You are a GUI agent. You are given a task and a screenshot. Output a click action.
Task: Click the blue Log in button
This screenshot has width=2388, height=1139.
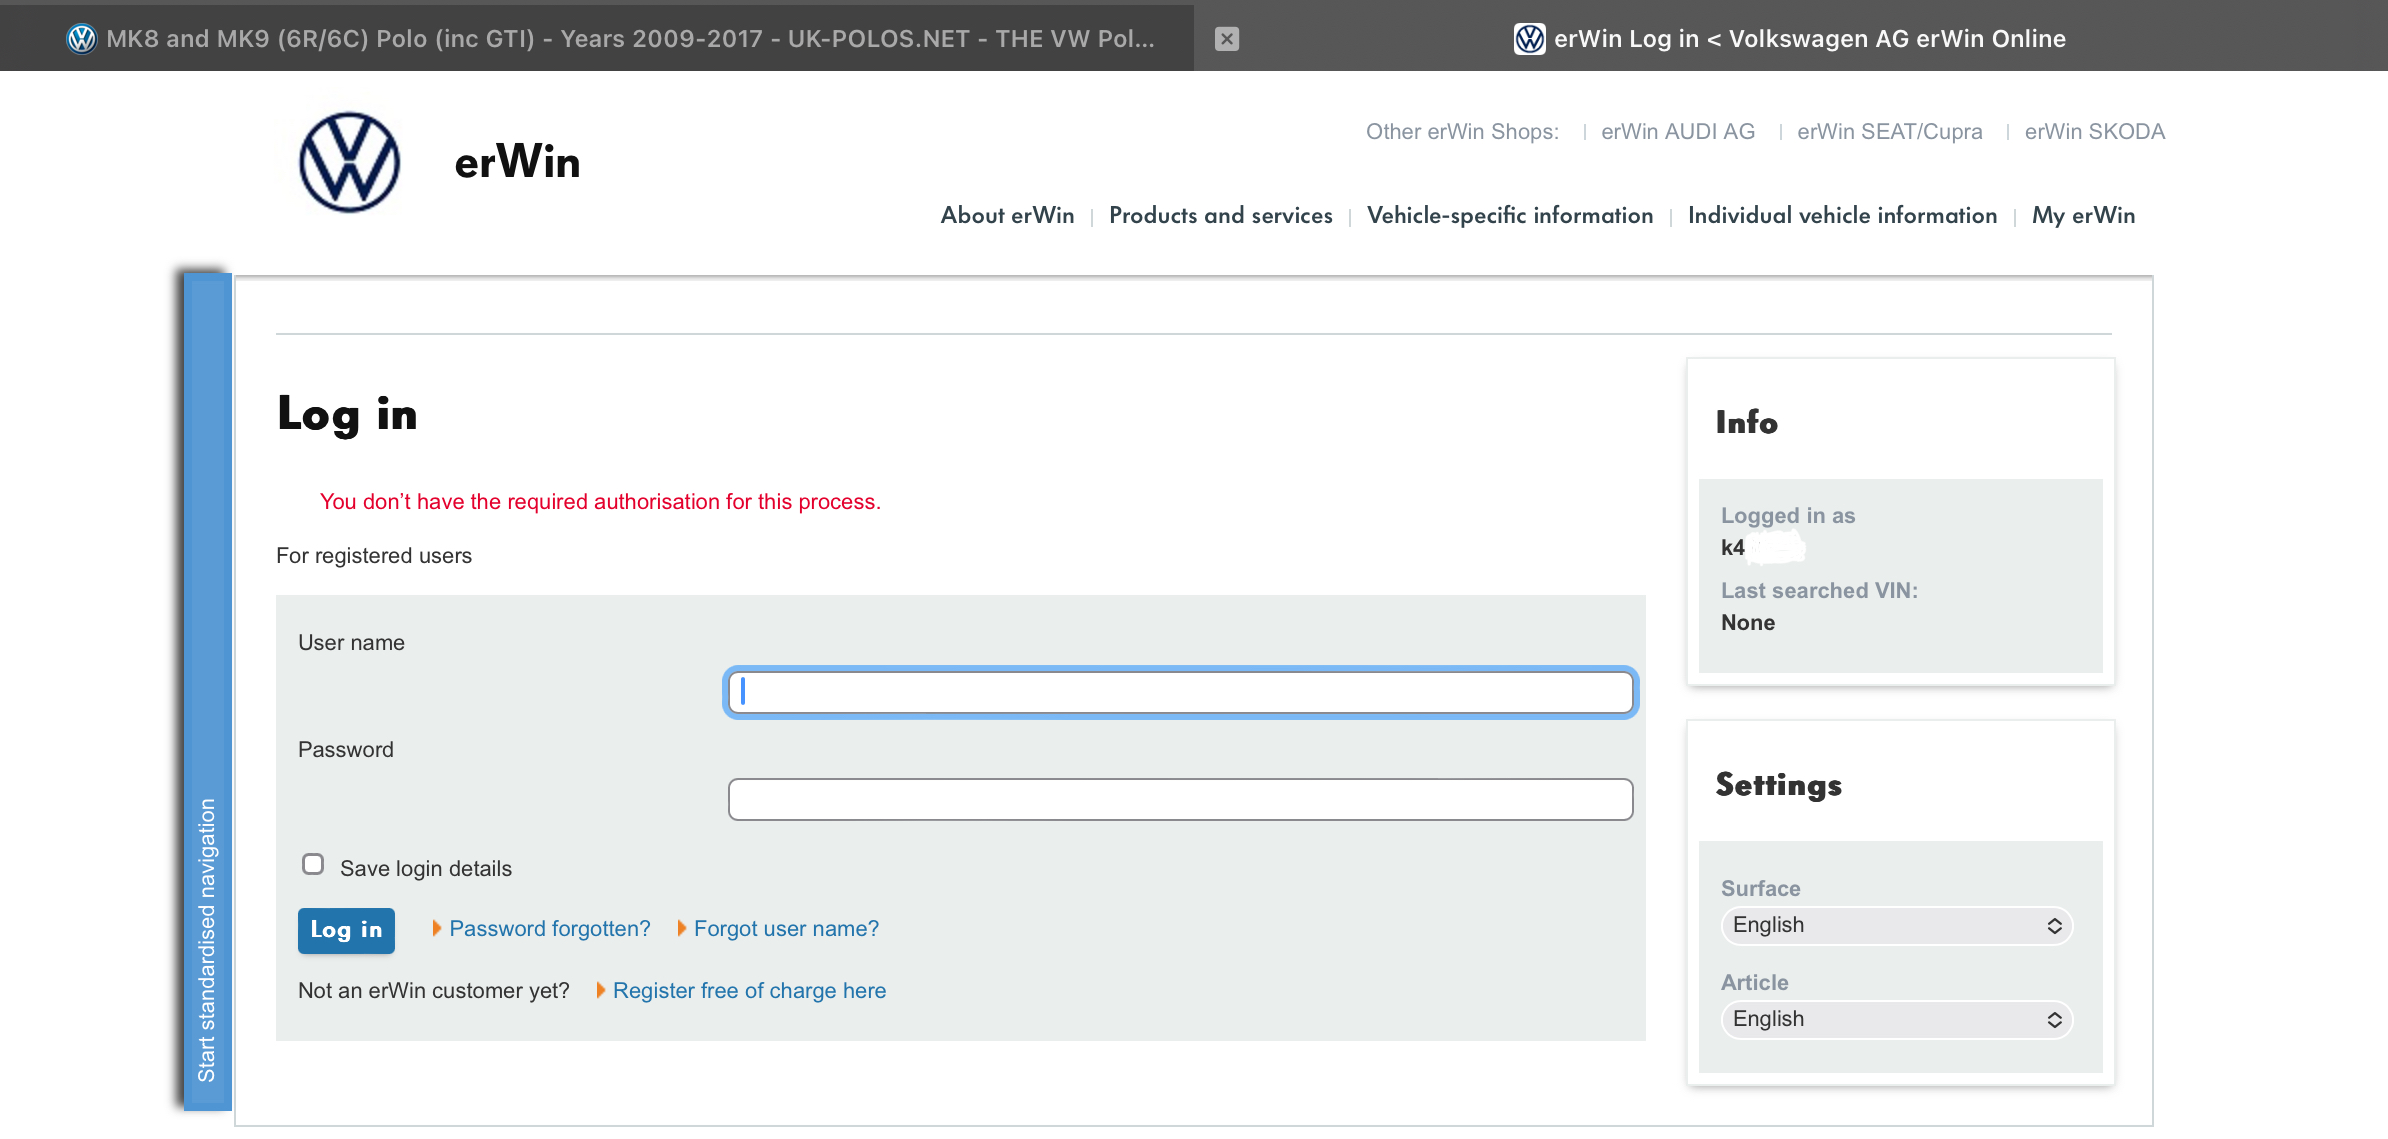coord(346,930)
